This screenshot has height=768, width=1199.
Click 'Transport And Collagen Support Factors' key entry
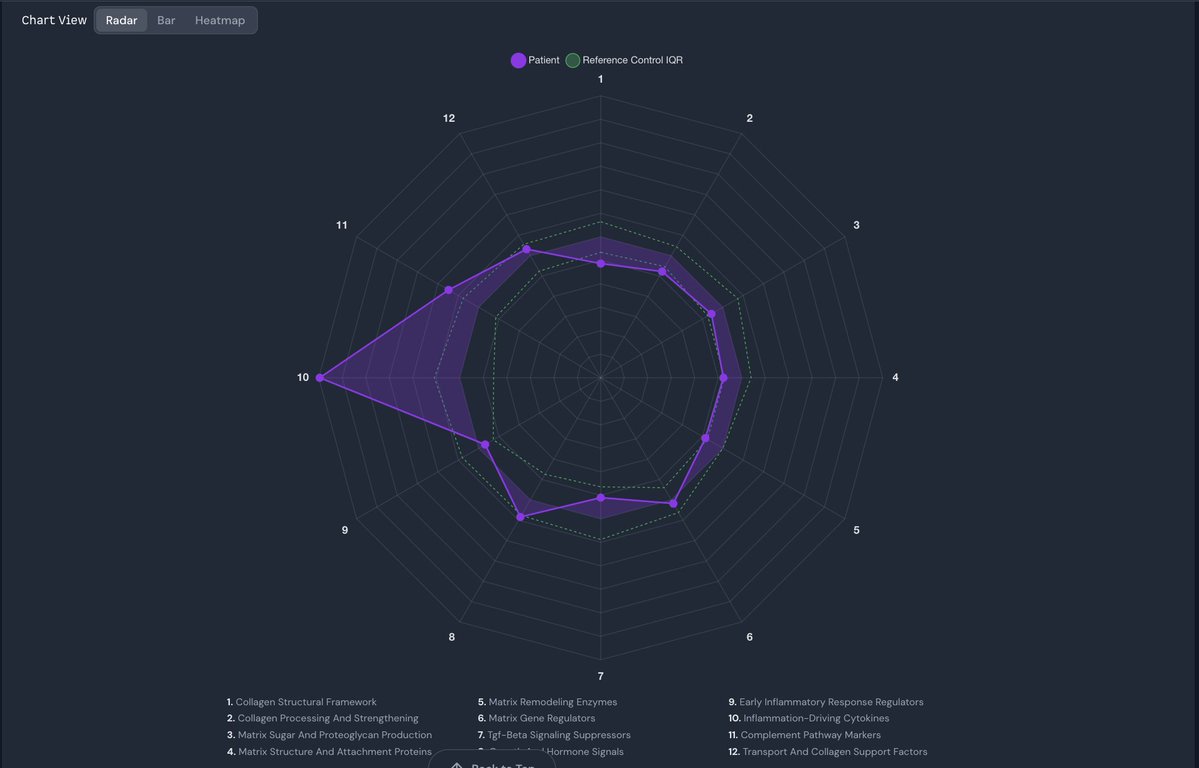[828, 752]
